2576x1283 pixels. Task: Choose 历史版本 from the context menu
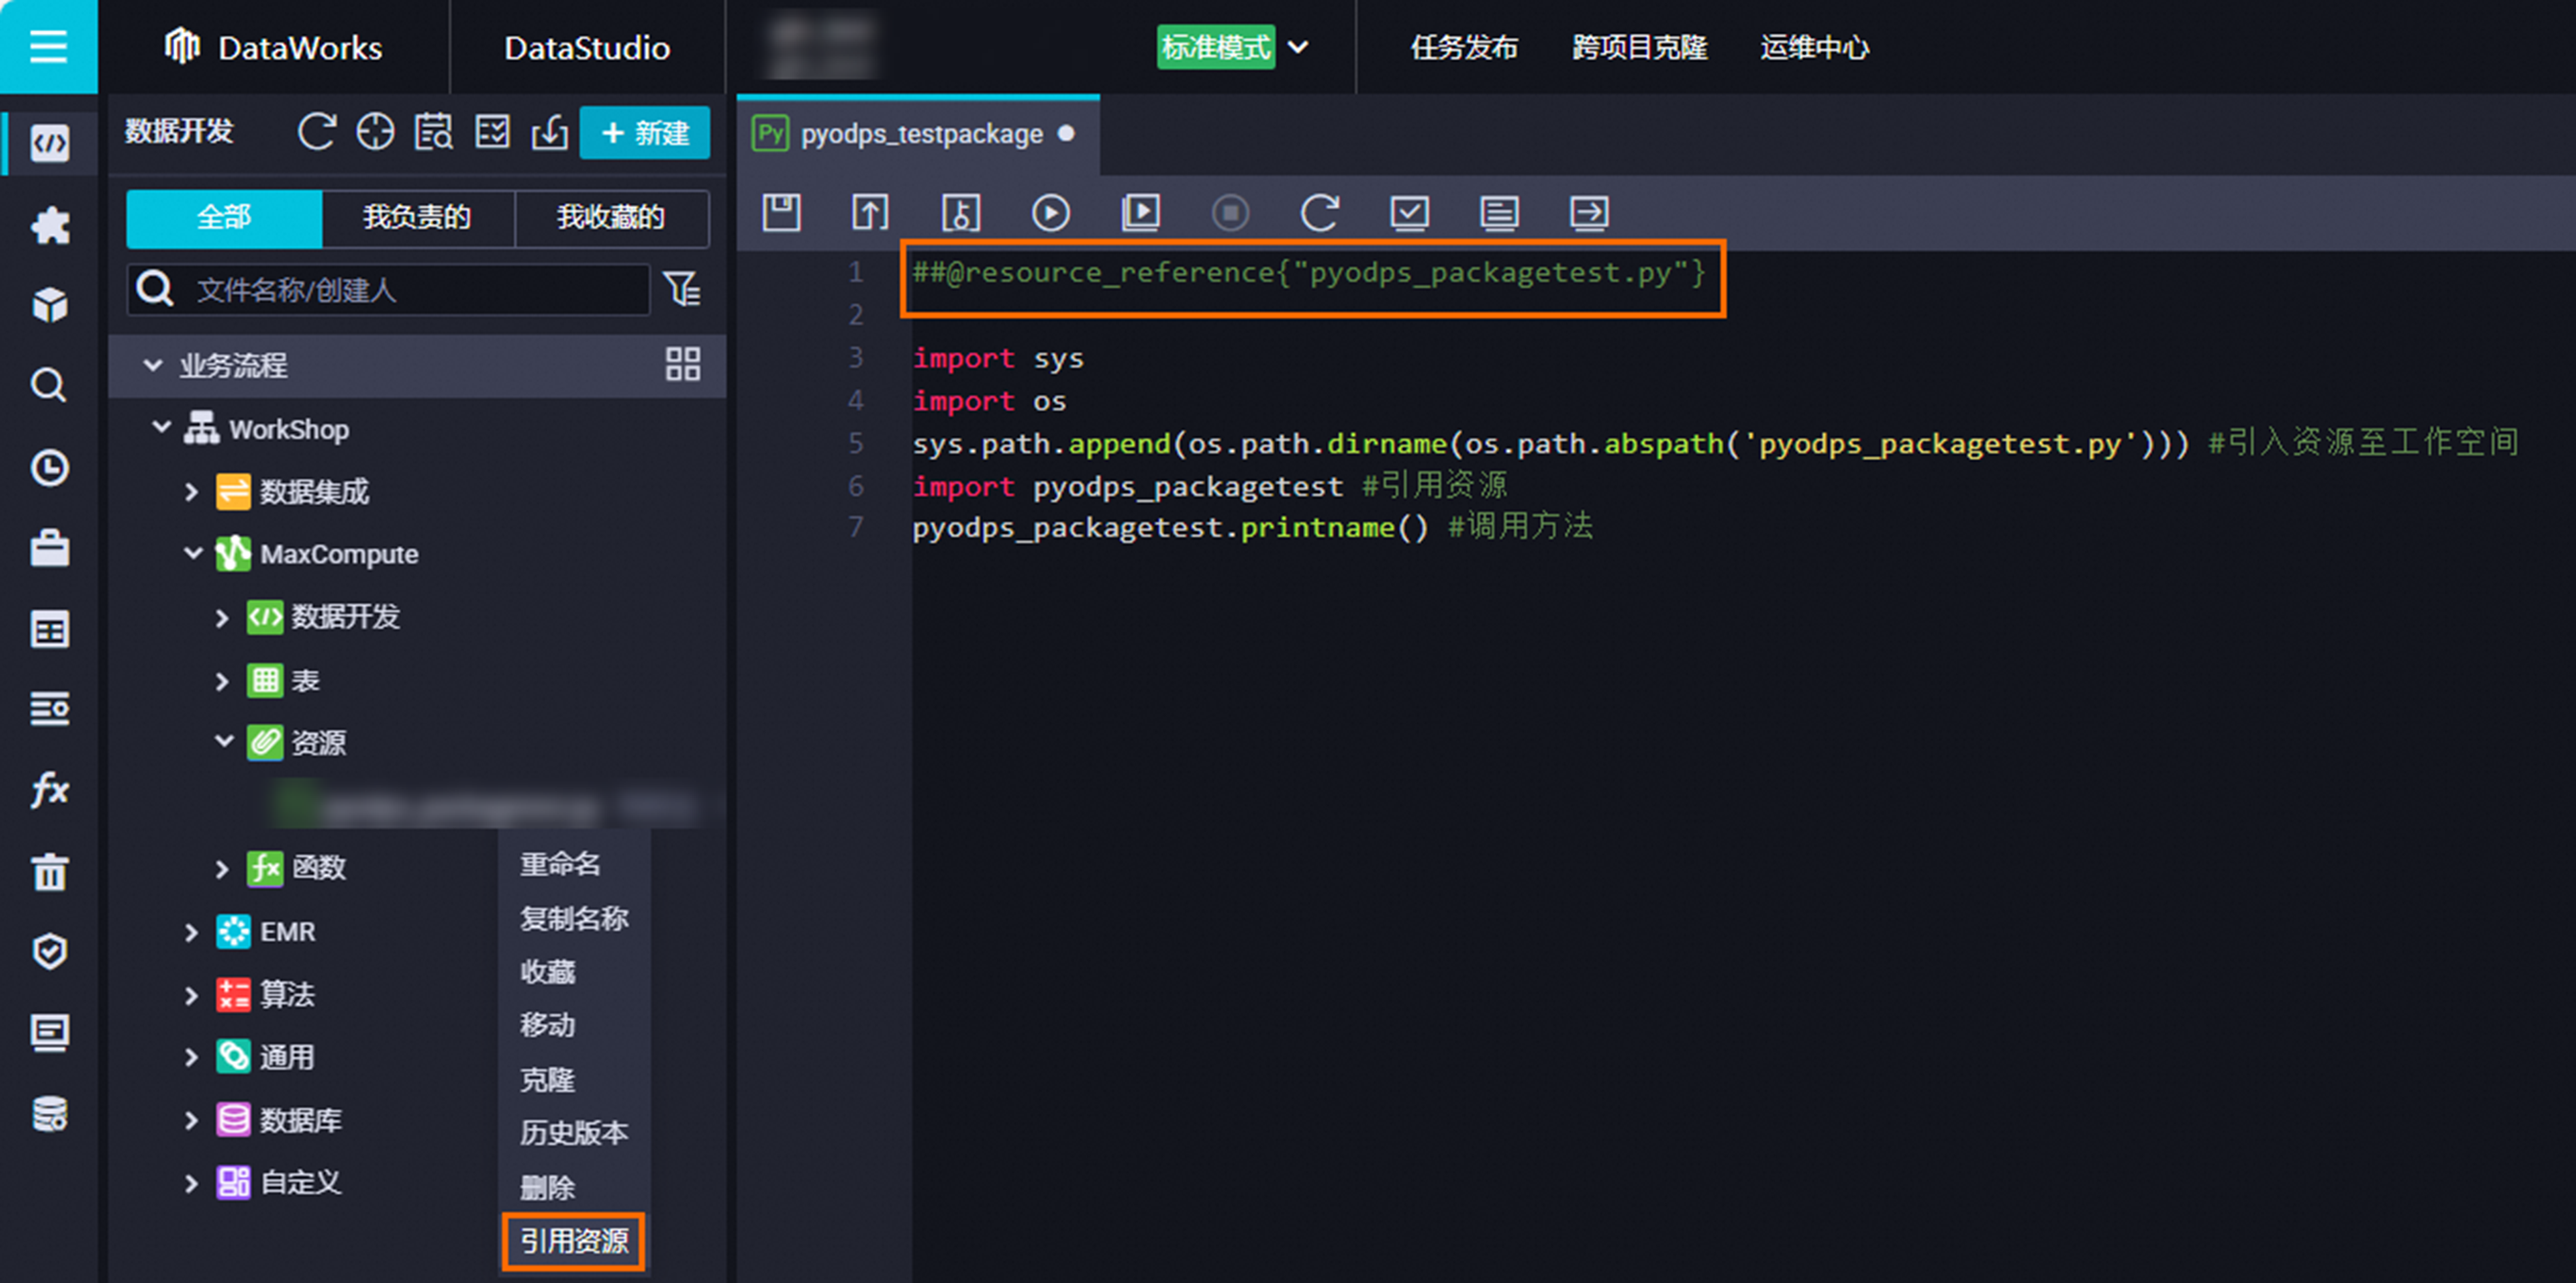coord(574,1133)
